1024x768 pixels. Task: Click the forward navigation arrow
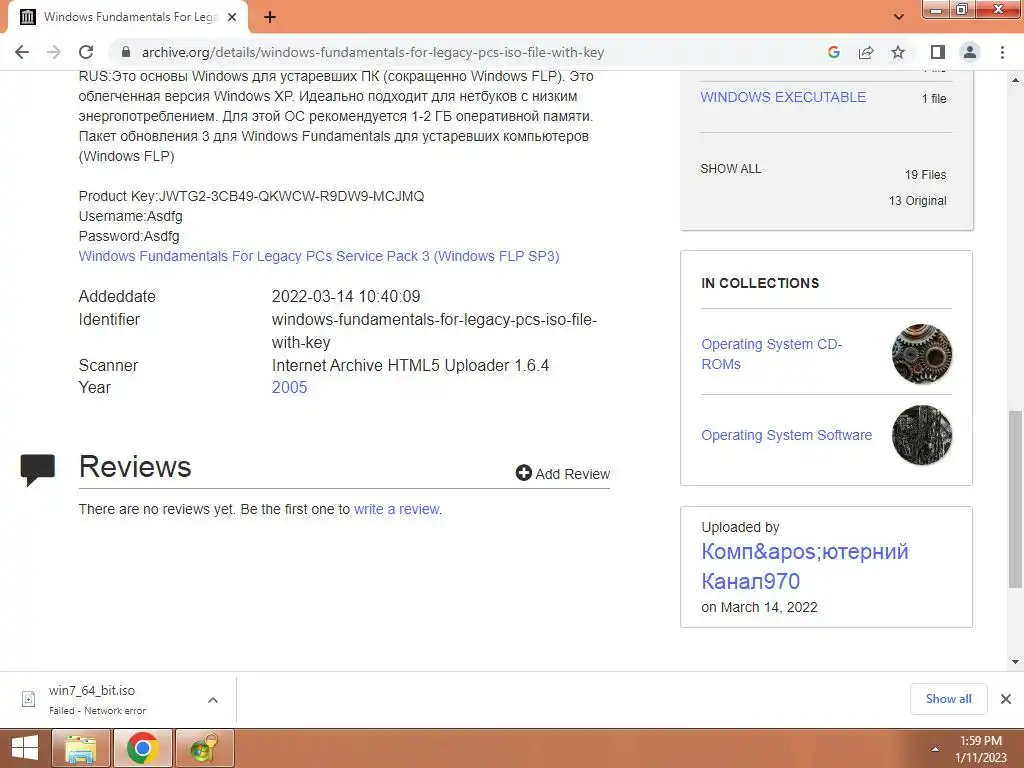(54, 52)
